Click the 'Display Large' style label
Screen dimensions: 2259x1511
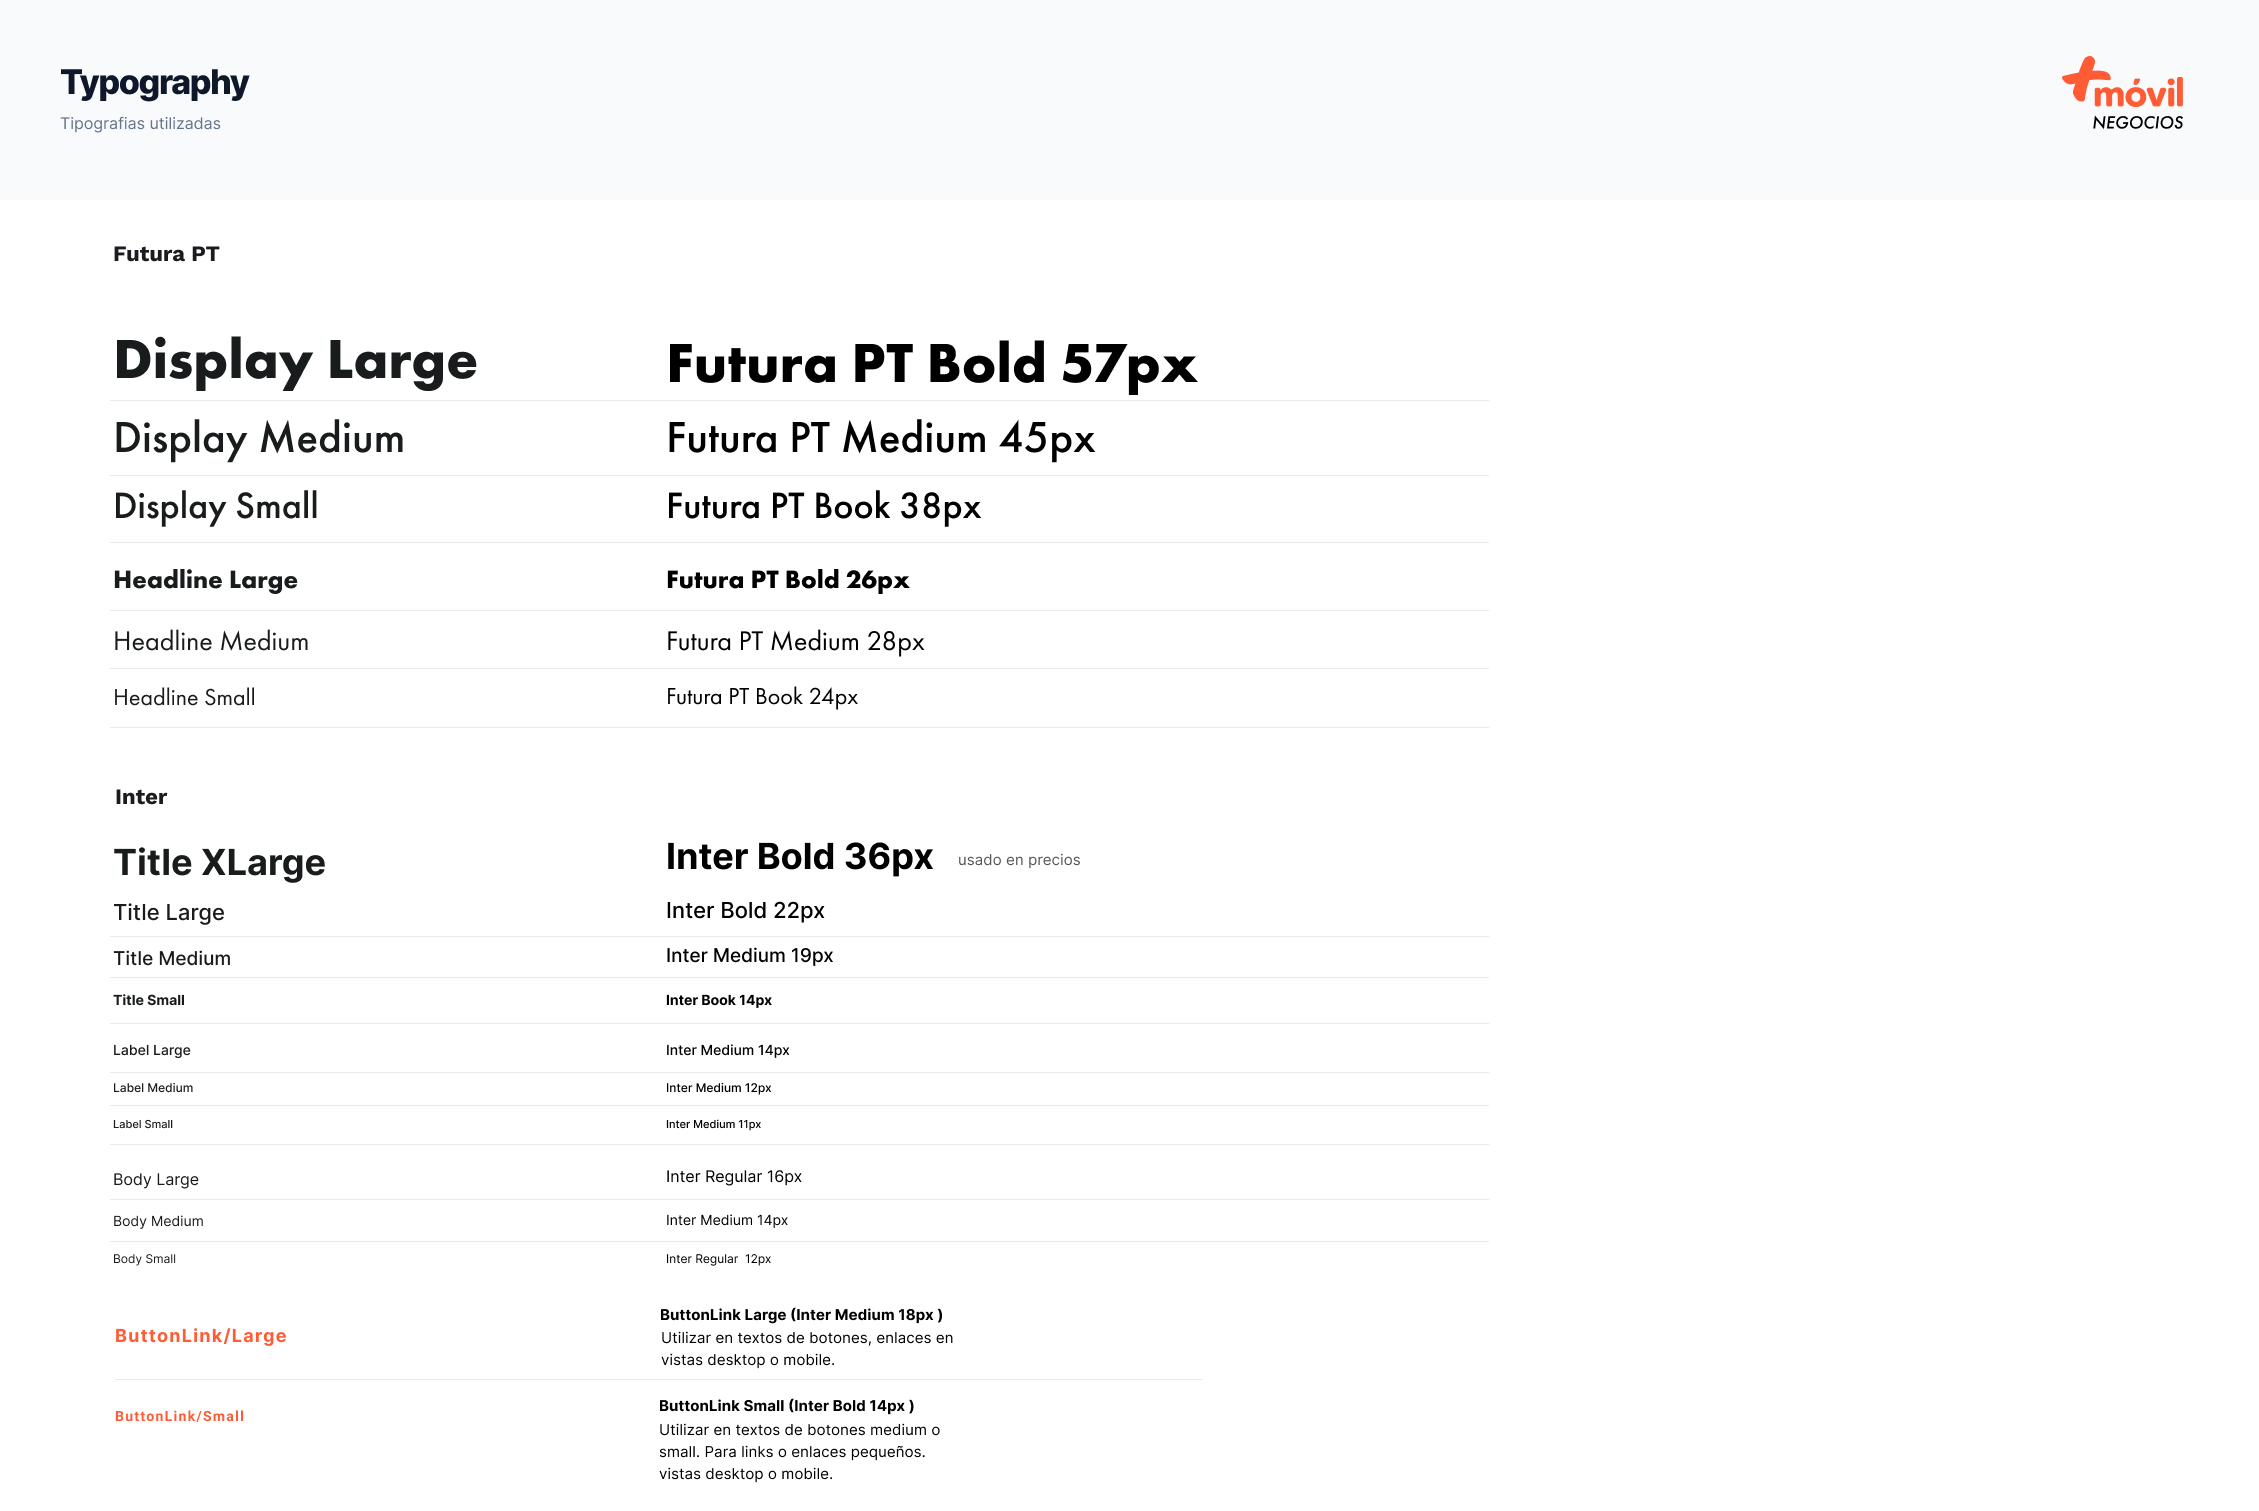295,361
